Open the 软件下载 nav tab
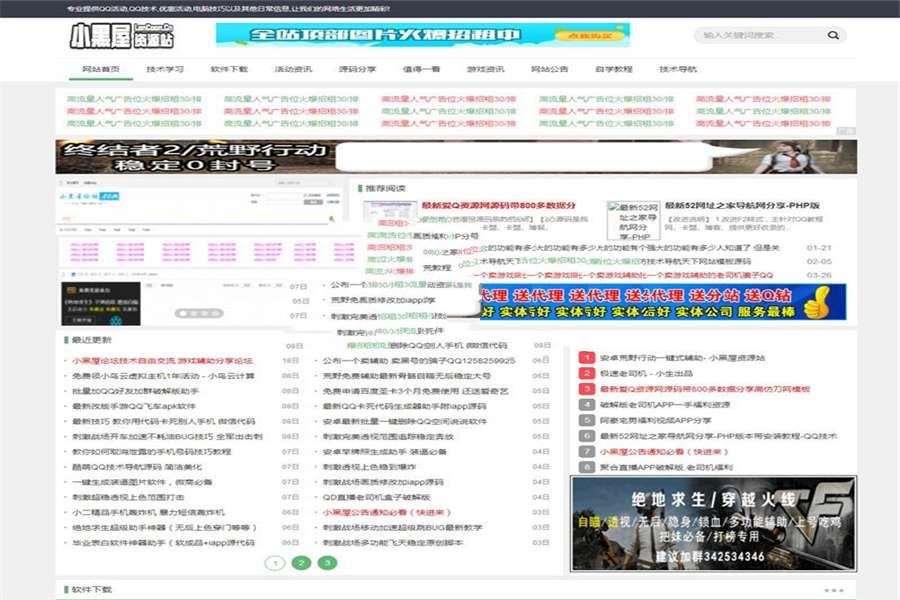Image resolution: width=900 pixels, height=600 pixels. tap(229, 69)
